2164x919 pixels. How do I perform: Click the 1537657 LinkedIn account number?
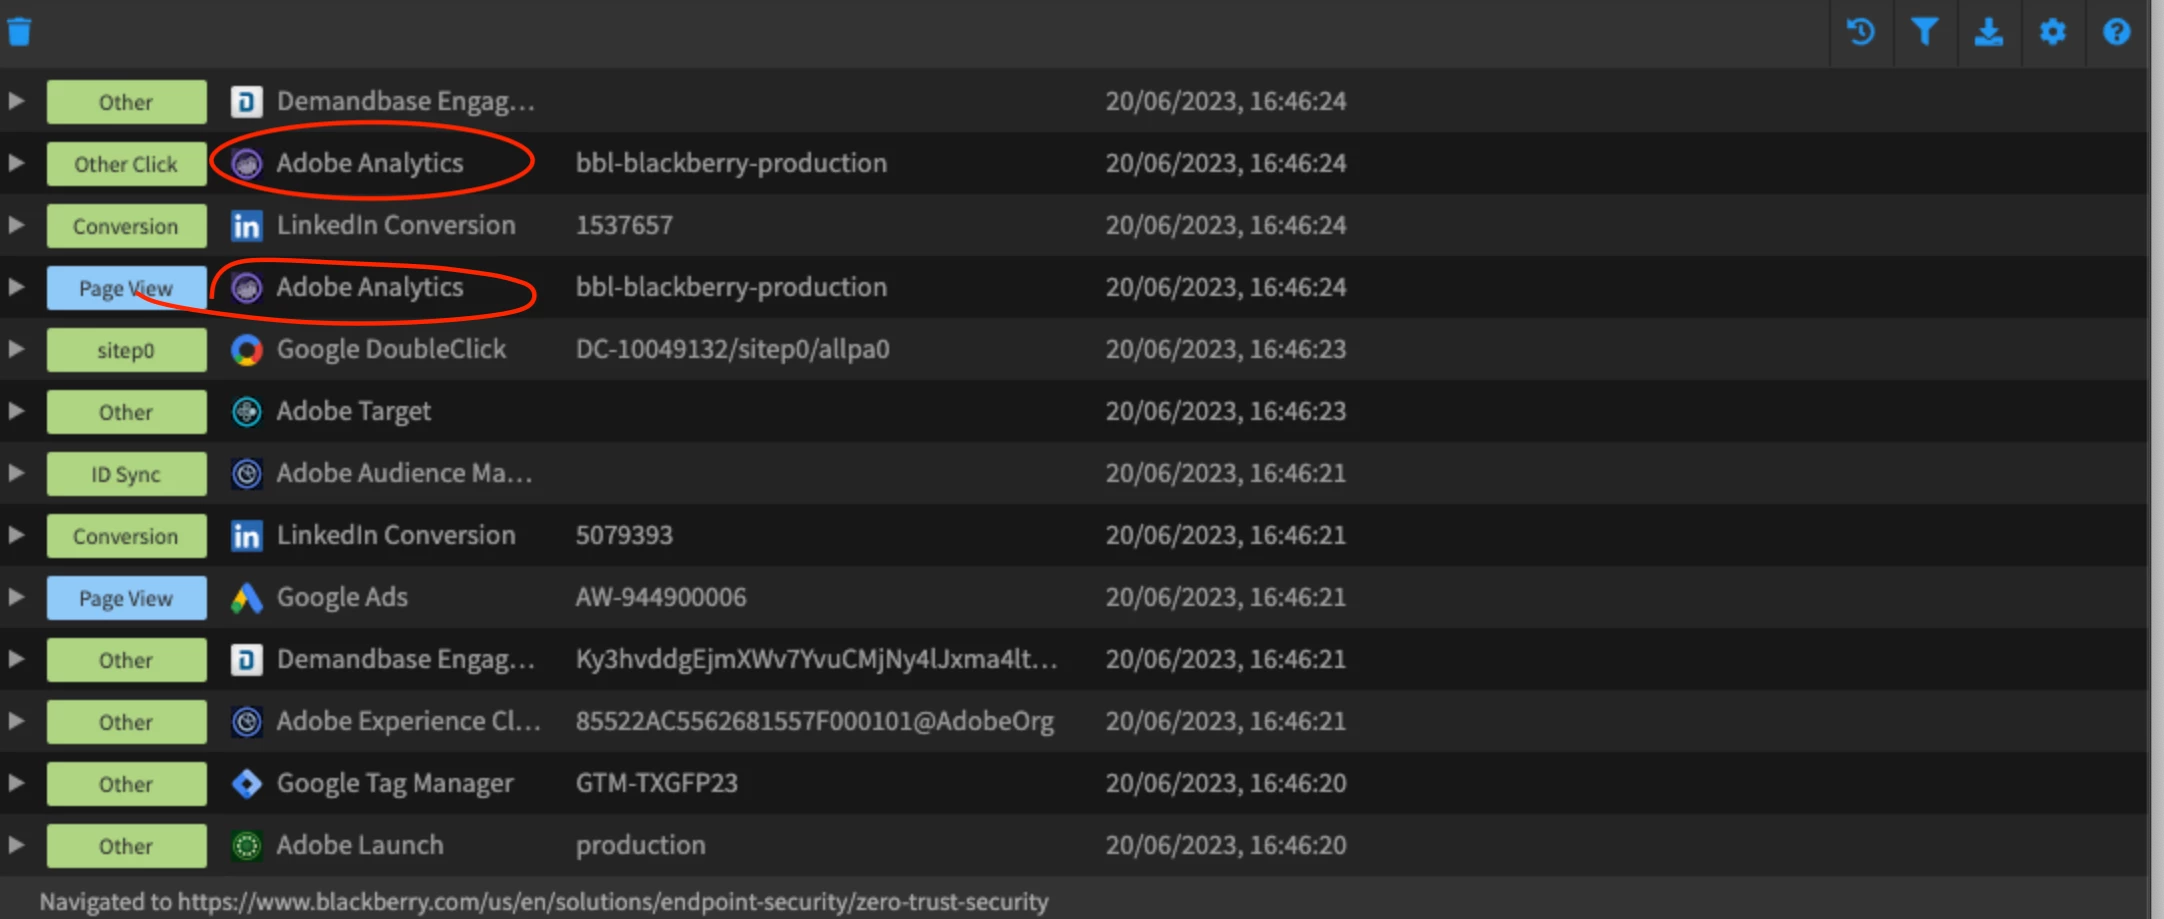pos(624,225)
